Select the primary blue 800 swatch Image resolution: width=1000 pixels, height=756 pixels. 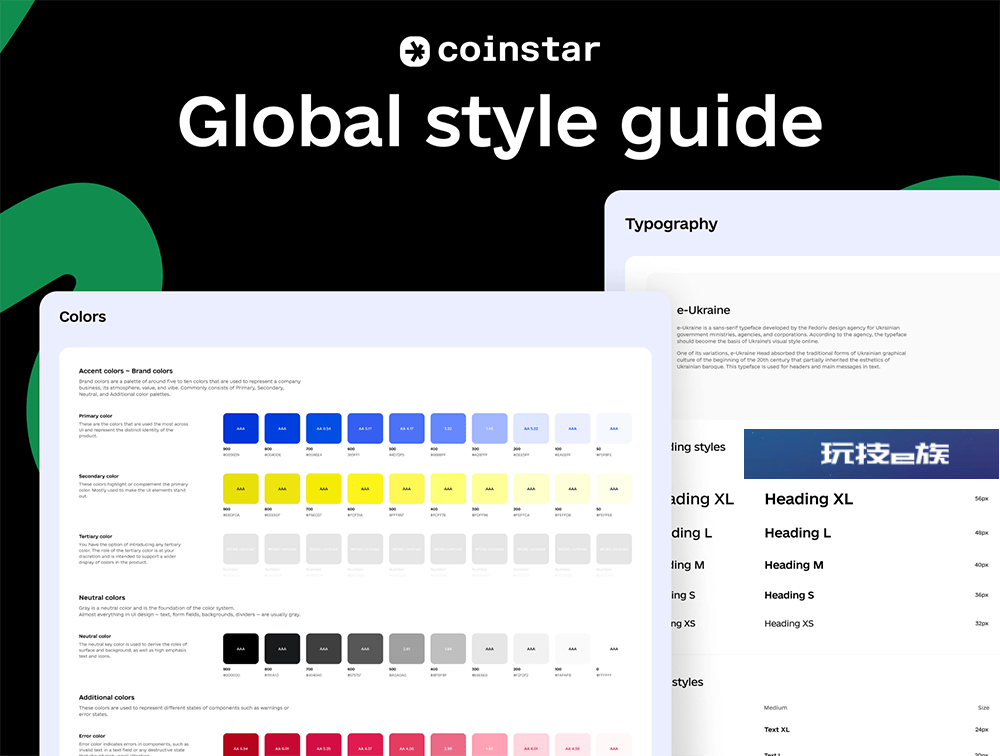tap(282, 428)
